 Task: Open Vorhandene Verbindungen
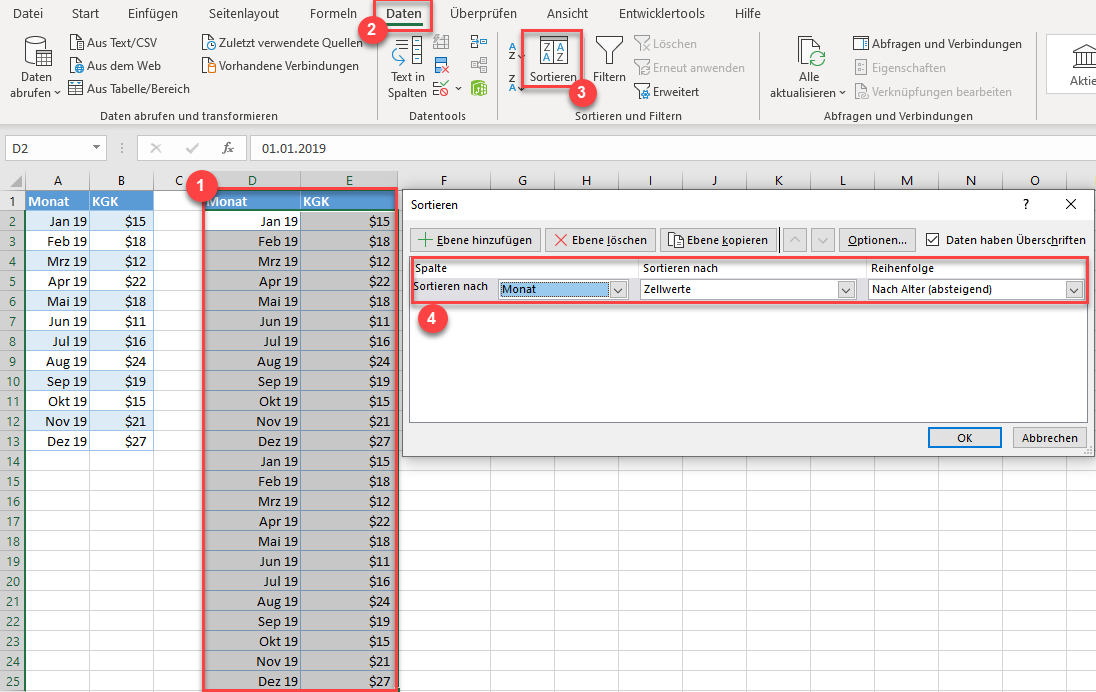click(280, 66)
